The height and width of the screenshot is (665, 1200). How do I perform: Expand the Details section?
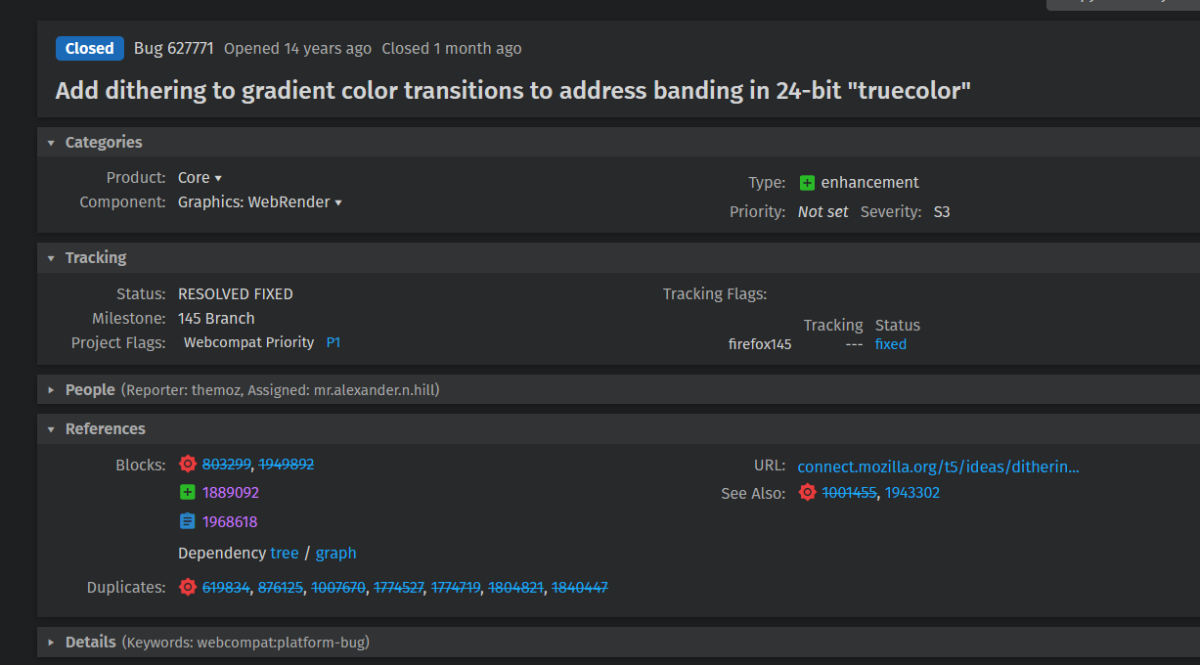coord(51,642)
